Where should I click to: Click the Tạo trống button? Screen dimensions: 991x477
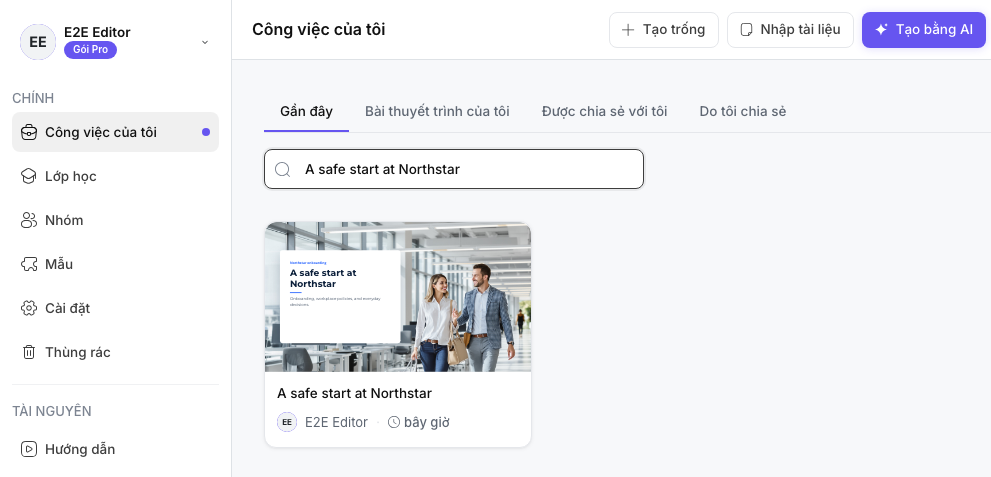click(x=664, y=30)
